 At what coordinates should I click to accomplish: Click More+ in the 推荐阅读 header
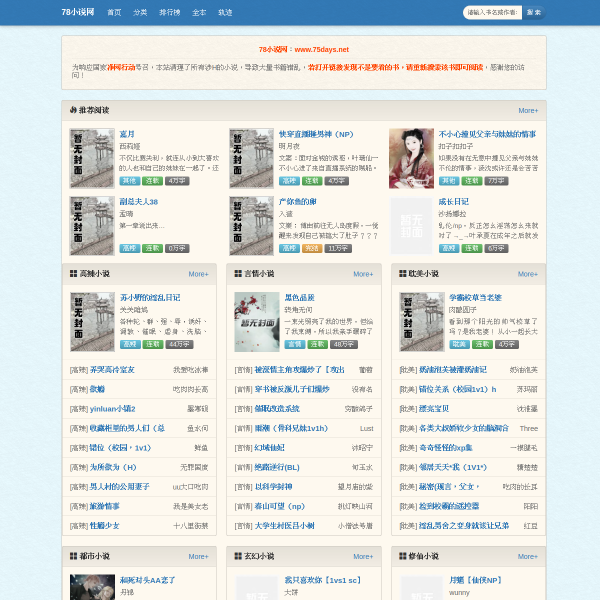coord(528,111)
